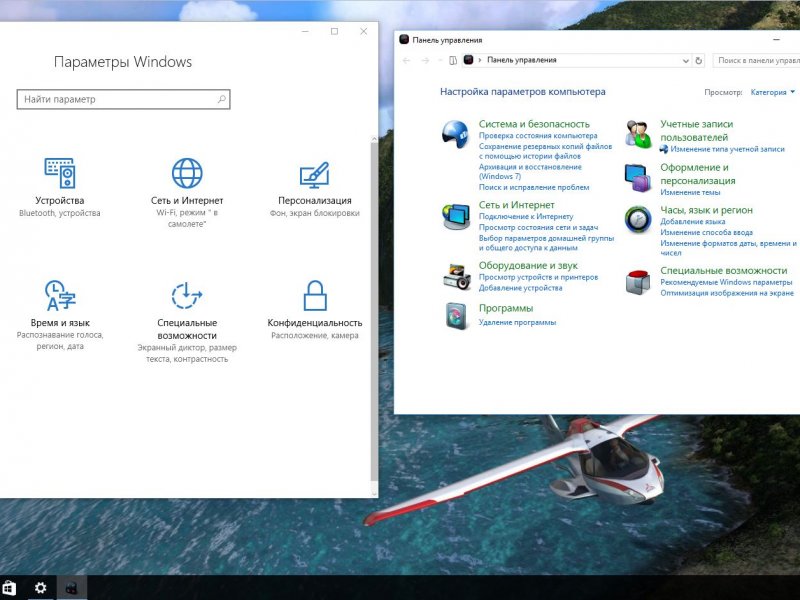The height and width of the screenshot is (600, 800).
Task: Click the scroll up arrow in Параметры Windows
Action: pyautogui.click(x=374, y=139)
